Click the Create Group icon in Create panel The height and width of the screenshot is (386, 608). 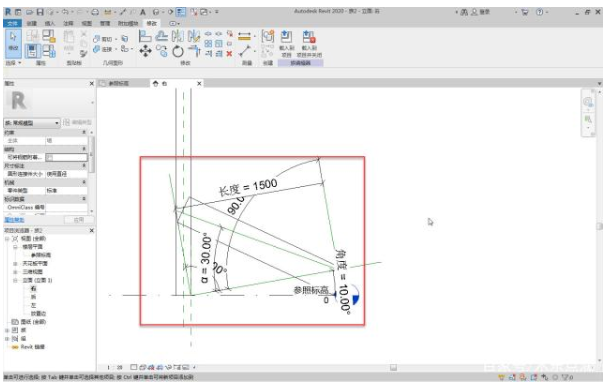click(x=268, y=37)
